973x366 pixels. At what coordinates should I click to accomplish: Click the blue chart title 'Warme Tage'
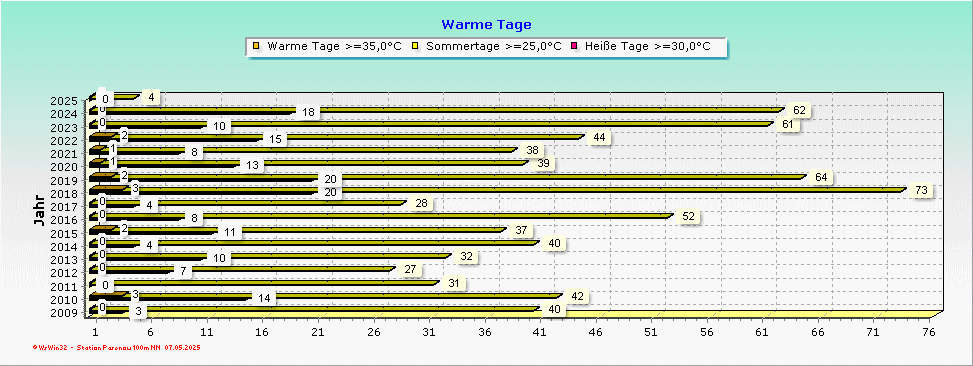click(x=486, y=25)
